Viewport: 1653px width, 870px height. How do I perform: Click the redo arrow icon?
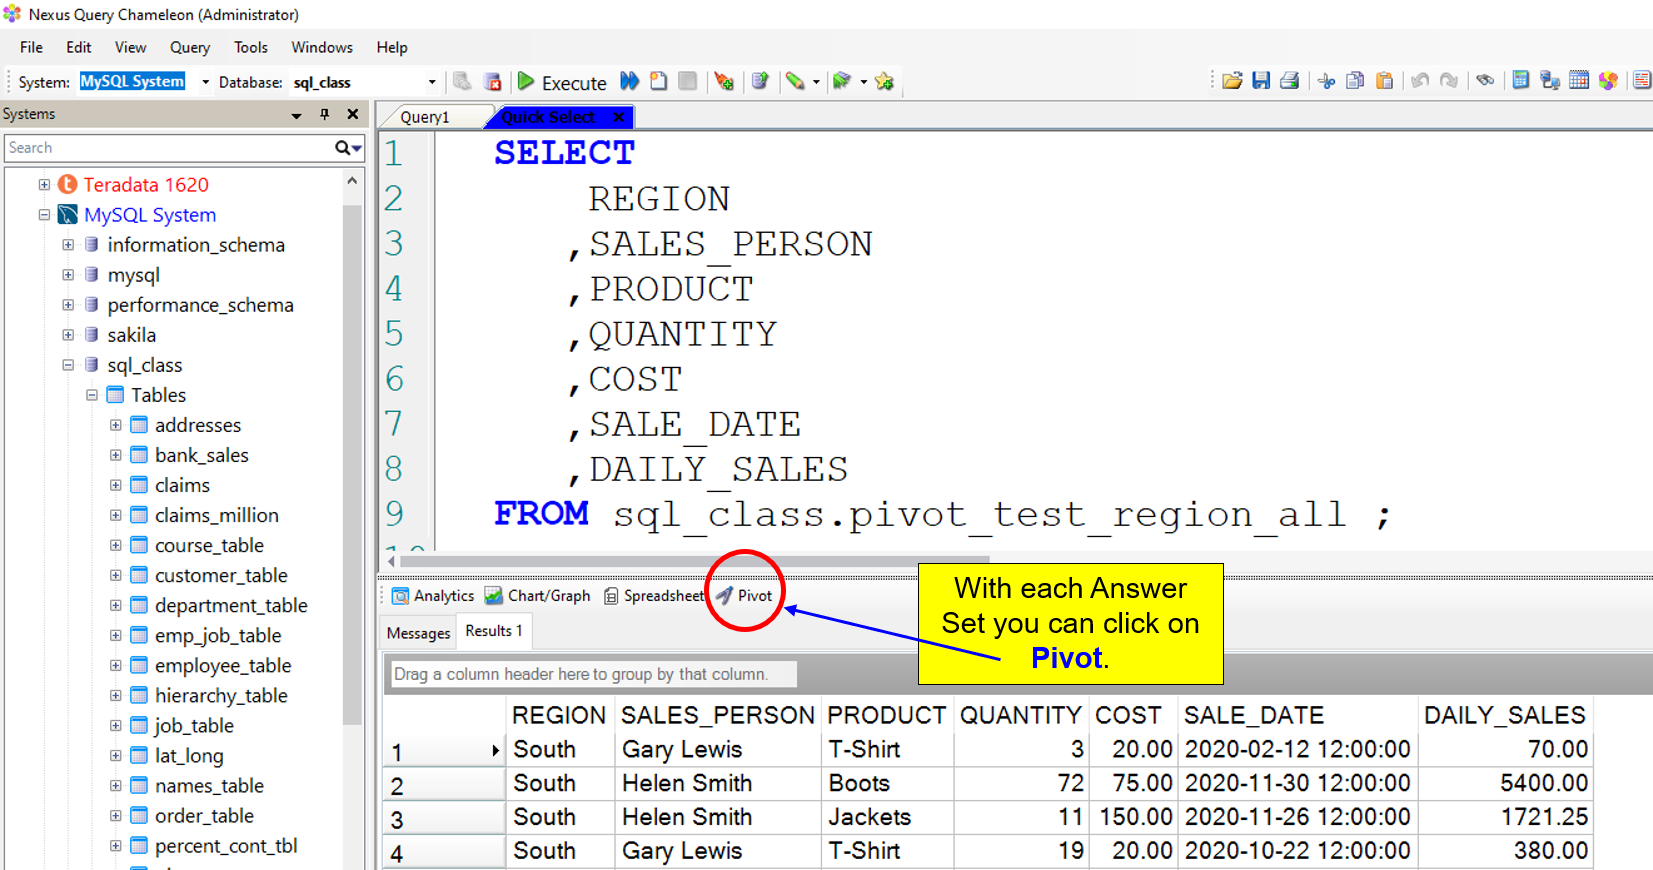coord(1449,81)
